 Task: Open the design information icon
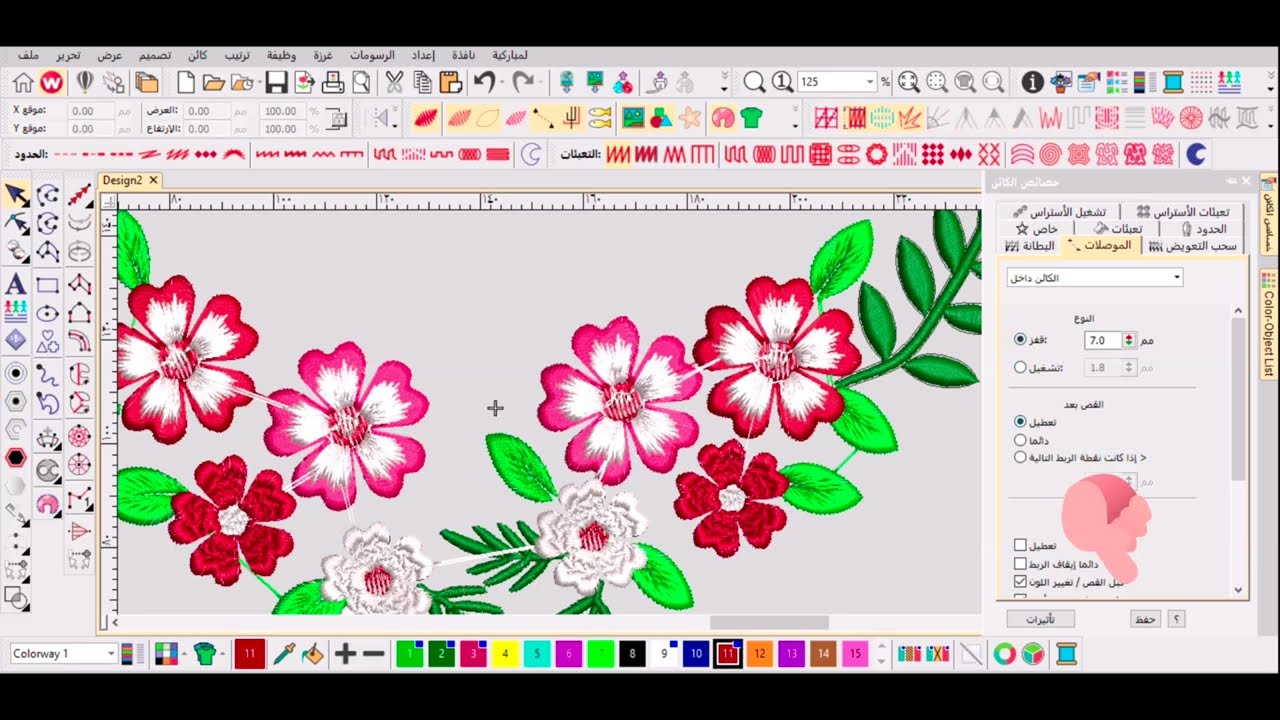tap(1033, 82)
